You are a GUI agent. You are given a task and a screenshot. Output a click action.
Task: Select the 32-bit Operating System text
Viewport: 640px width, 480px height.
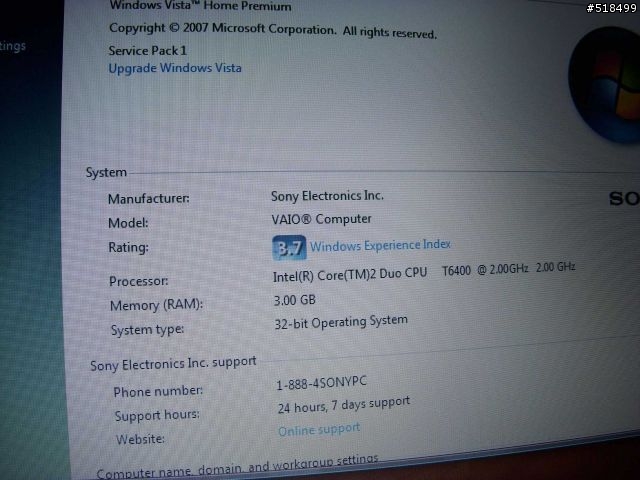pos(341,322)
